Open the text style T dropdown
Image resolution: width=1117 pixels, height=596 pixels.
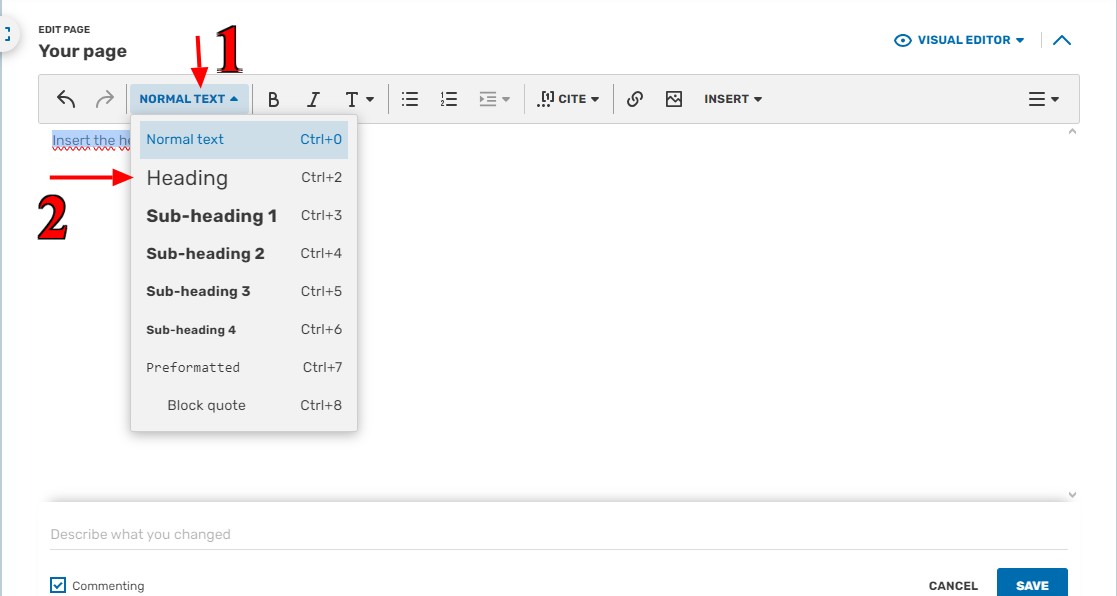coord(360,99)
